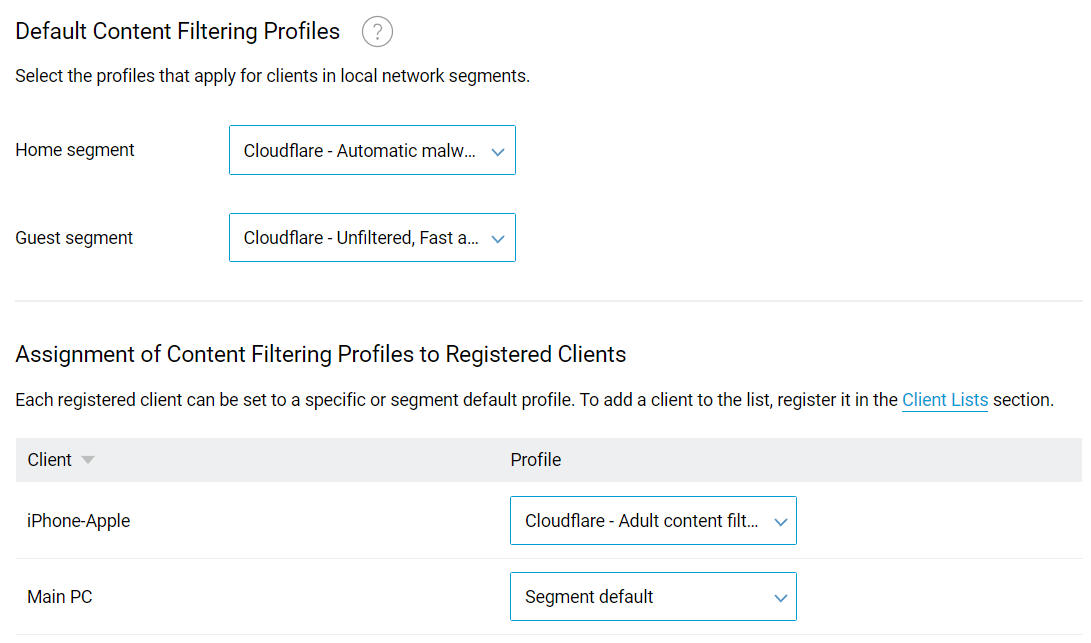Click the iPhone-Apple profile chevron arrow
Viewport: 1091px width, 643px height.
pos(780,521)
